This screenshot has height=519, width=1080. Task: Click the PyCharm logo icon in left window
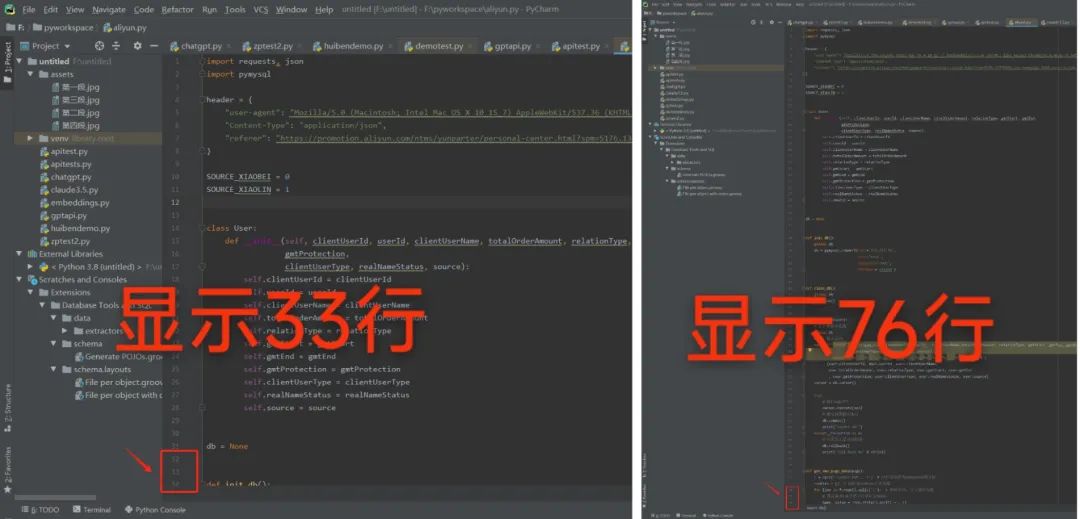(9, 10)
